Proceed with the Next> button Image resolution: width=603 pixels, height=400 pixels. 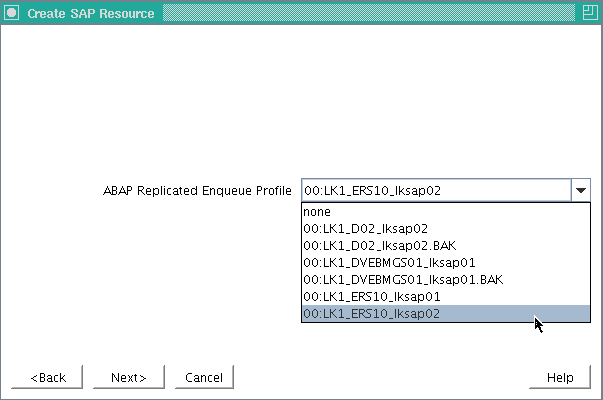pyautogui.click(x=129, y=377)
